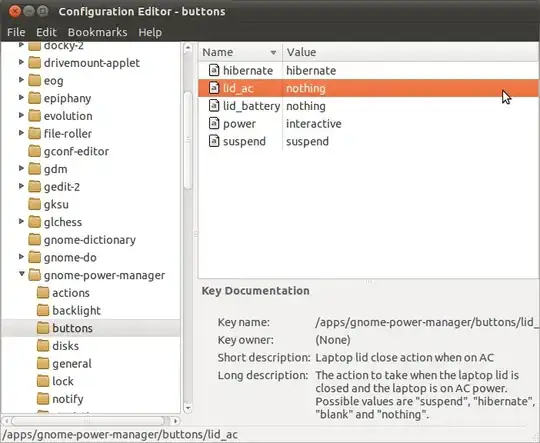Click the horizontal scrollbar right arrow
The width and height of the screenshot is (540, 443).
tap(176, 421)
